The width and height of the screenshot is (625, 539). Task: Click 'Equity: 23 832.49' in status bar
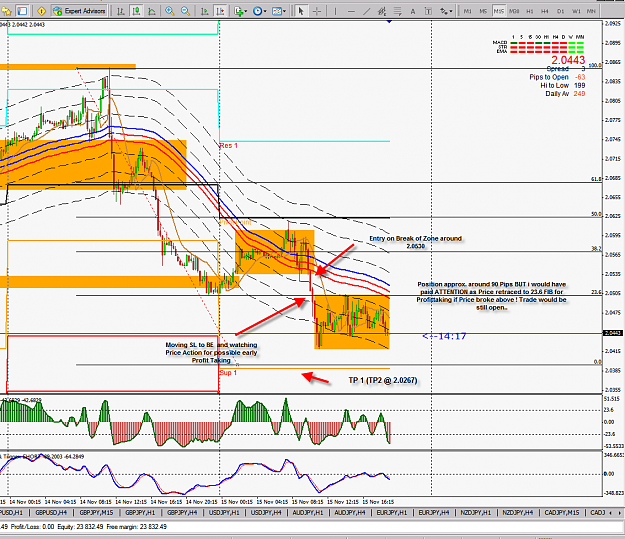point(79,527)
